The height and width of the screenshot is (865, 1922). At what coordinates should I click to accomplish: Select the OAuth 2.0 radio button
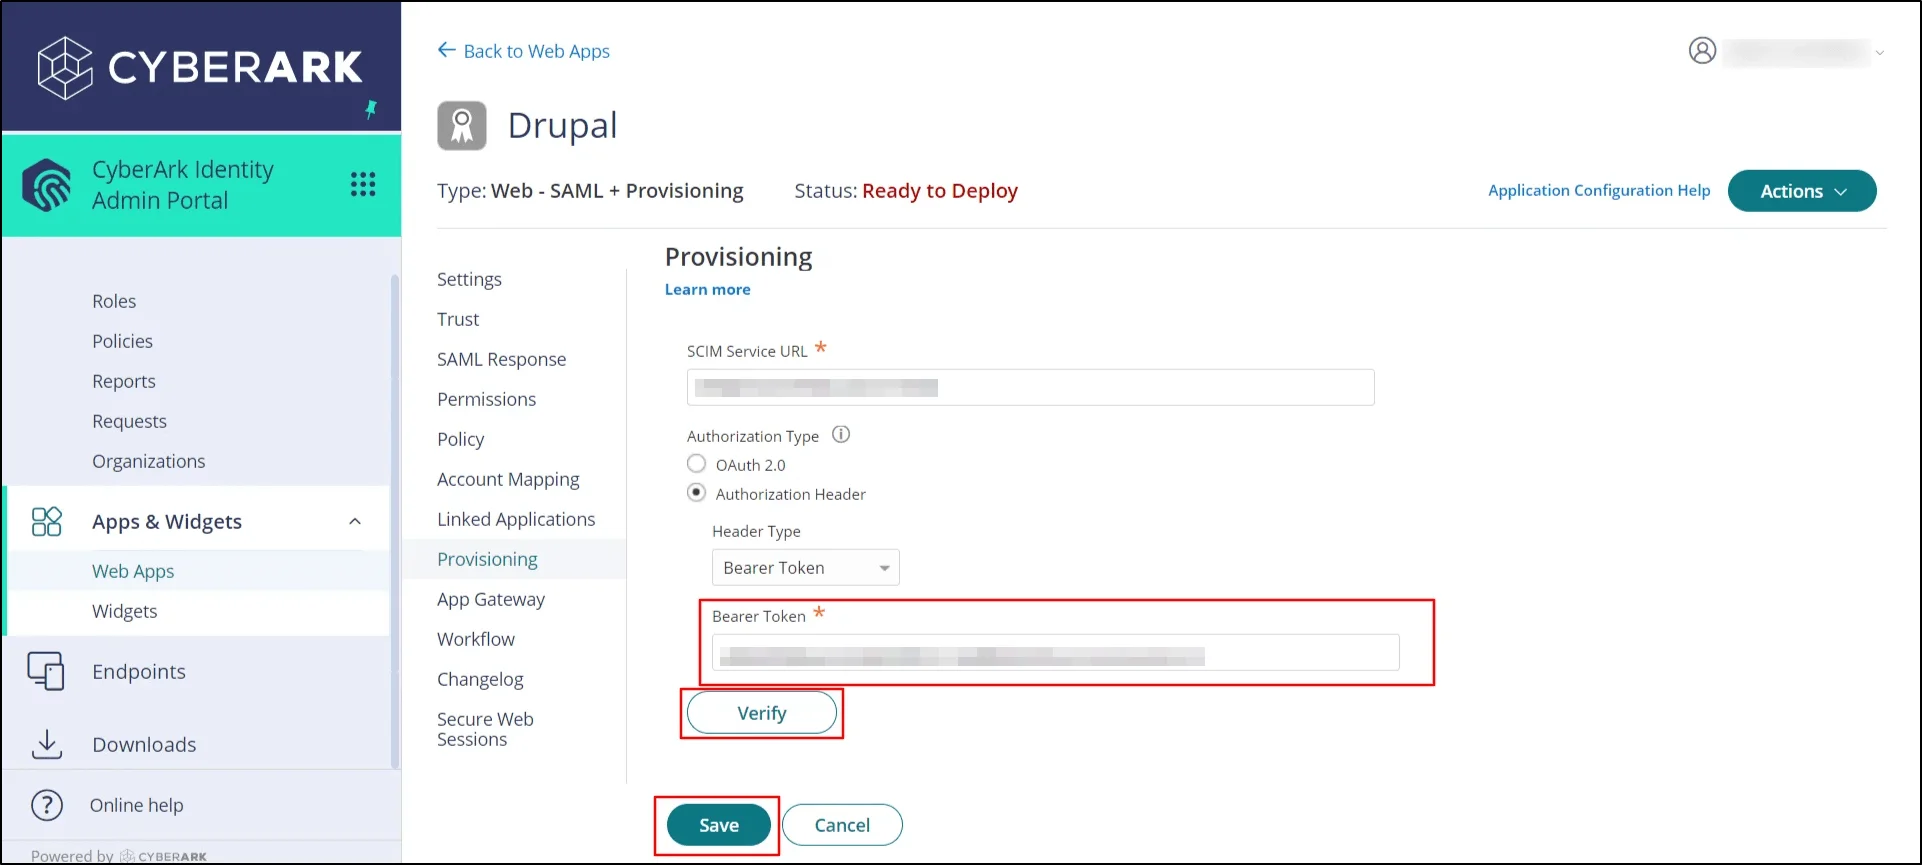(x=696, y=464)
